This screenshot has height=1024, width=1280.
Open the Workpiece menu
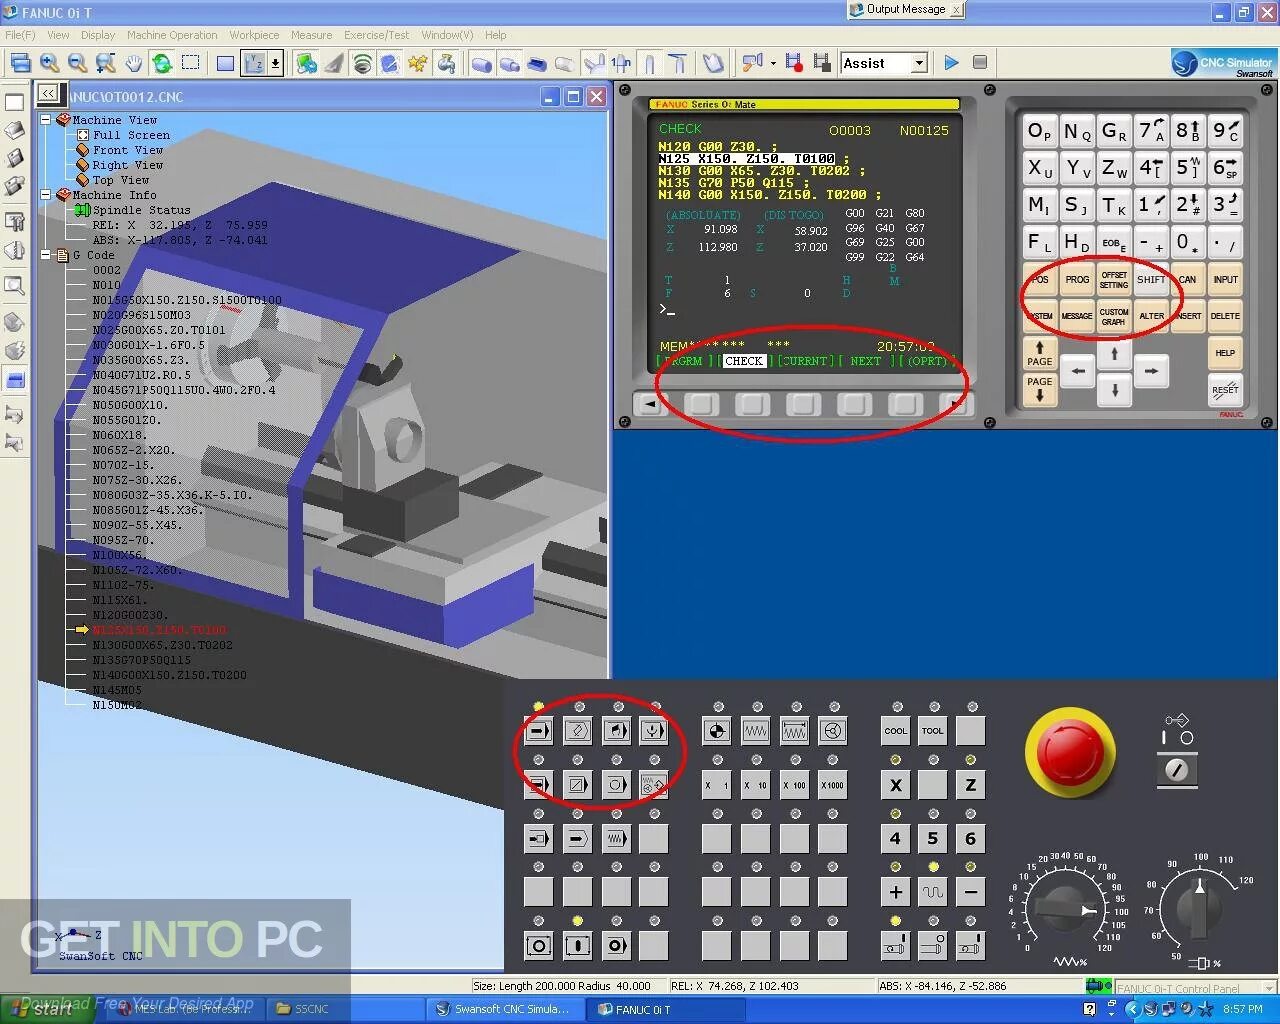click(254, 35)
